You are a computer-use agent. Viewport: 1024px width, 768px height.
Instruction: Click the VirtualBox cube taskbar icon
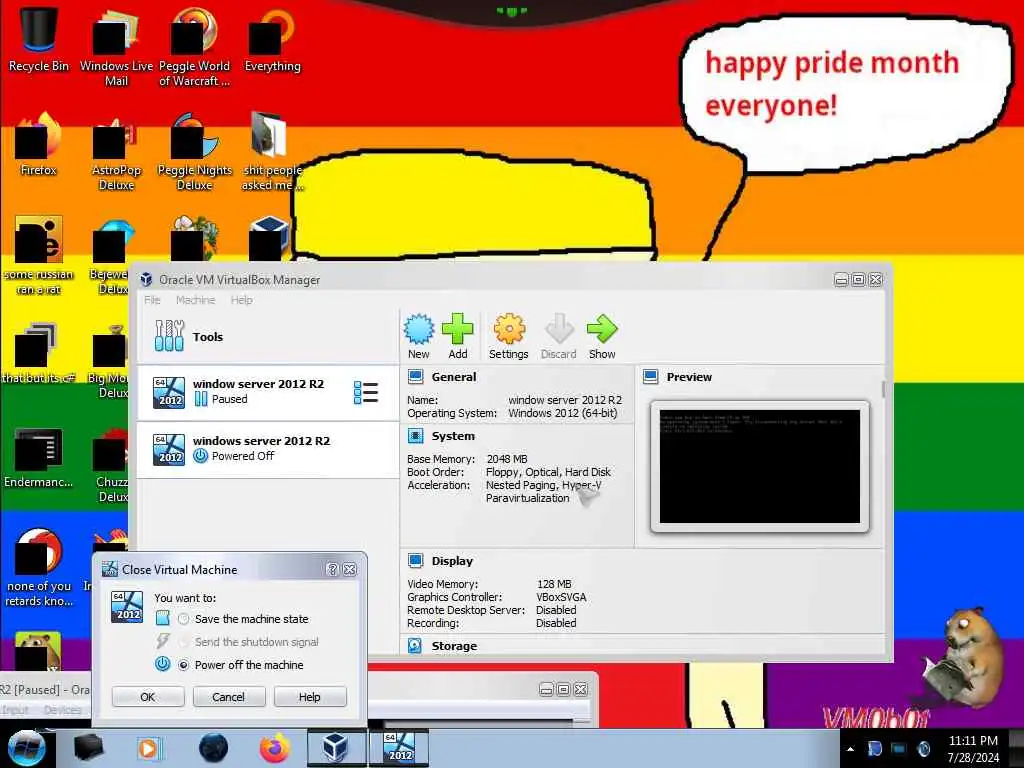tap(336, 748)
